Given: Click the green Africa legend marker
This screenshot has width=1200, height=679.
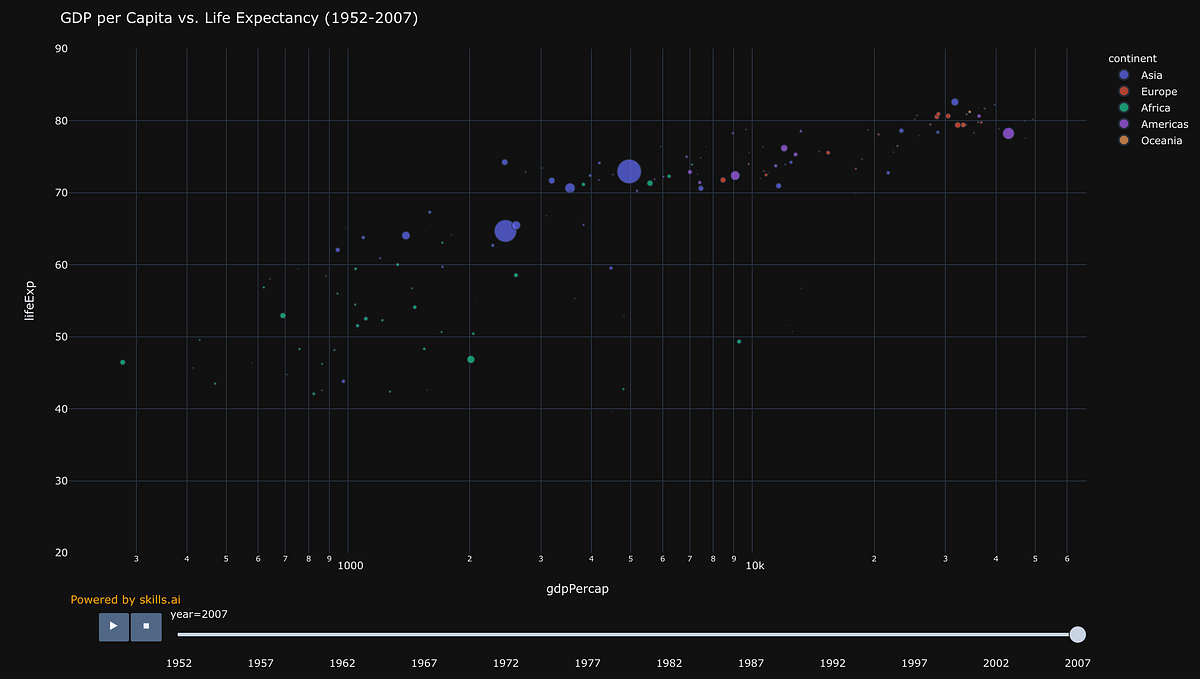Looking at the screenshot, I should pos(1123,107).
